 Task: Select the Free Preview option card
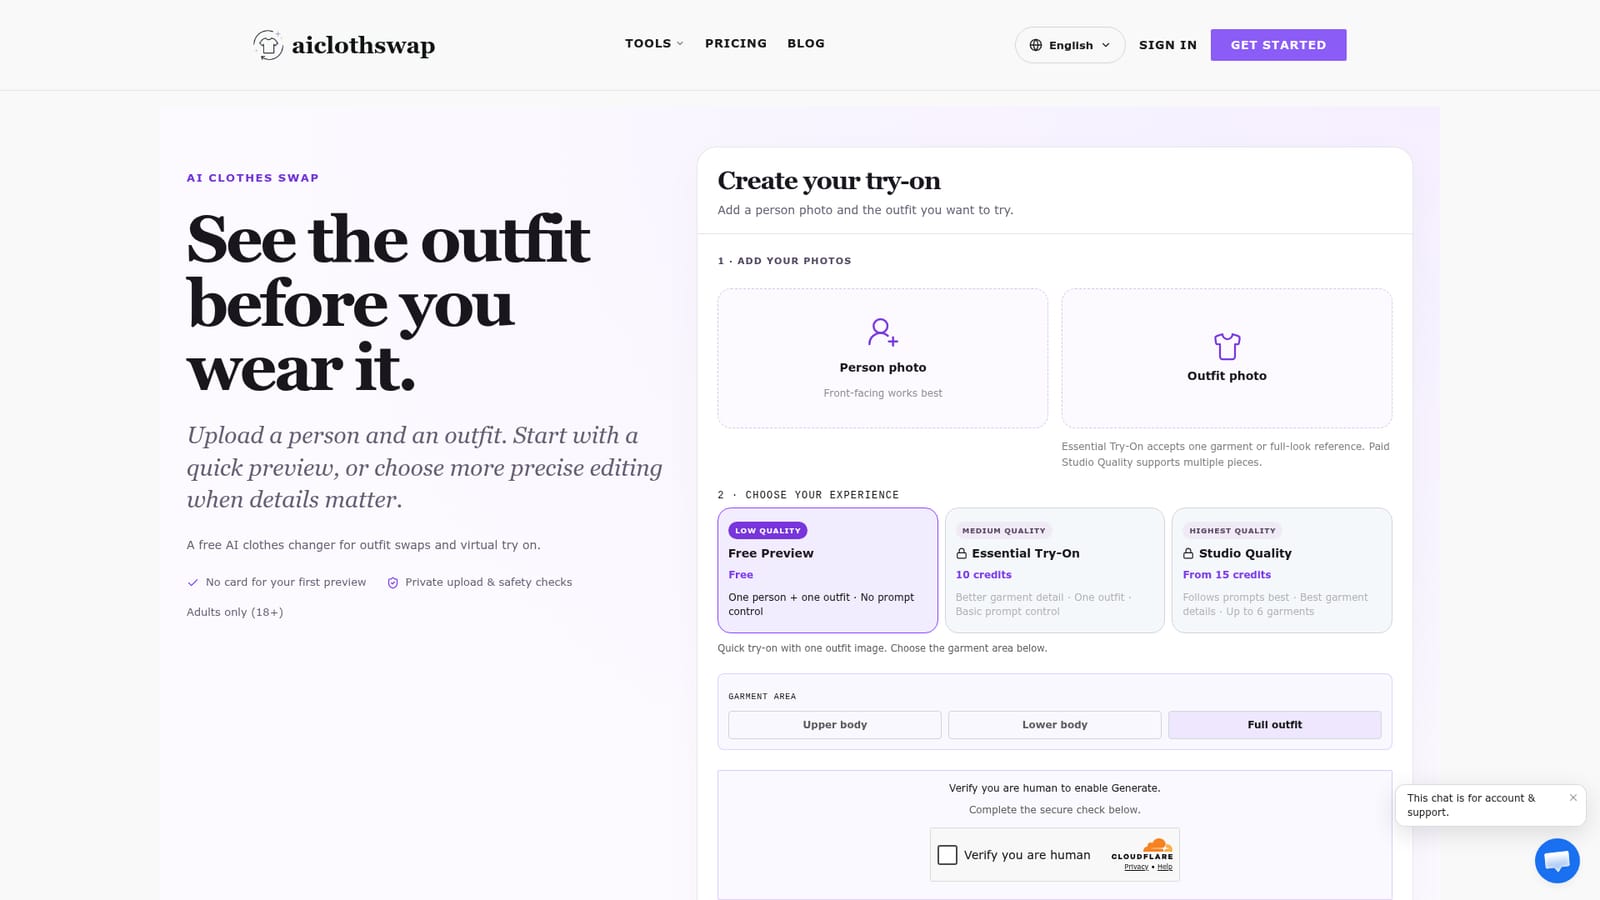[827, 570]
